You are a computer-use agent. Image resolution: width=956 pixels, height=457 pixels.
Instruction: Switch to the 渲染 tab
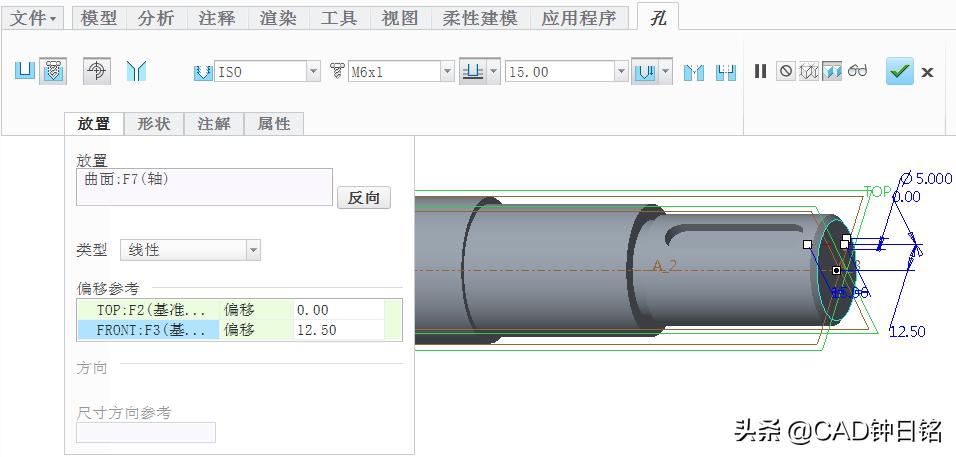click(278, 18)
